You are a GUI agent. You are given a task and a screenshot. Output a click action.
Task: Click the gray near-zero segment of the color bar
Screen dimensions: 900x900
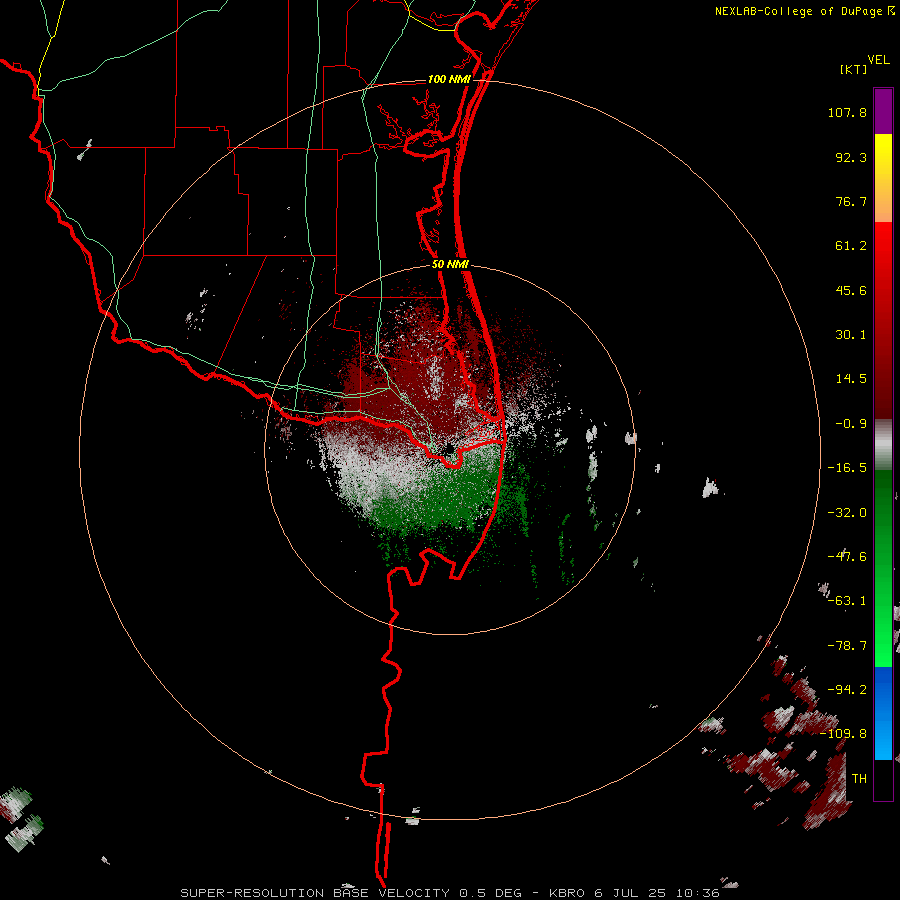coord(883,444)
